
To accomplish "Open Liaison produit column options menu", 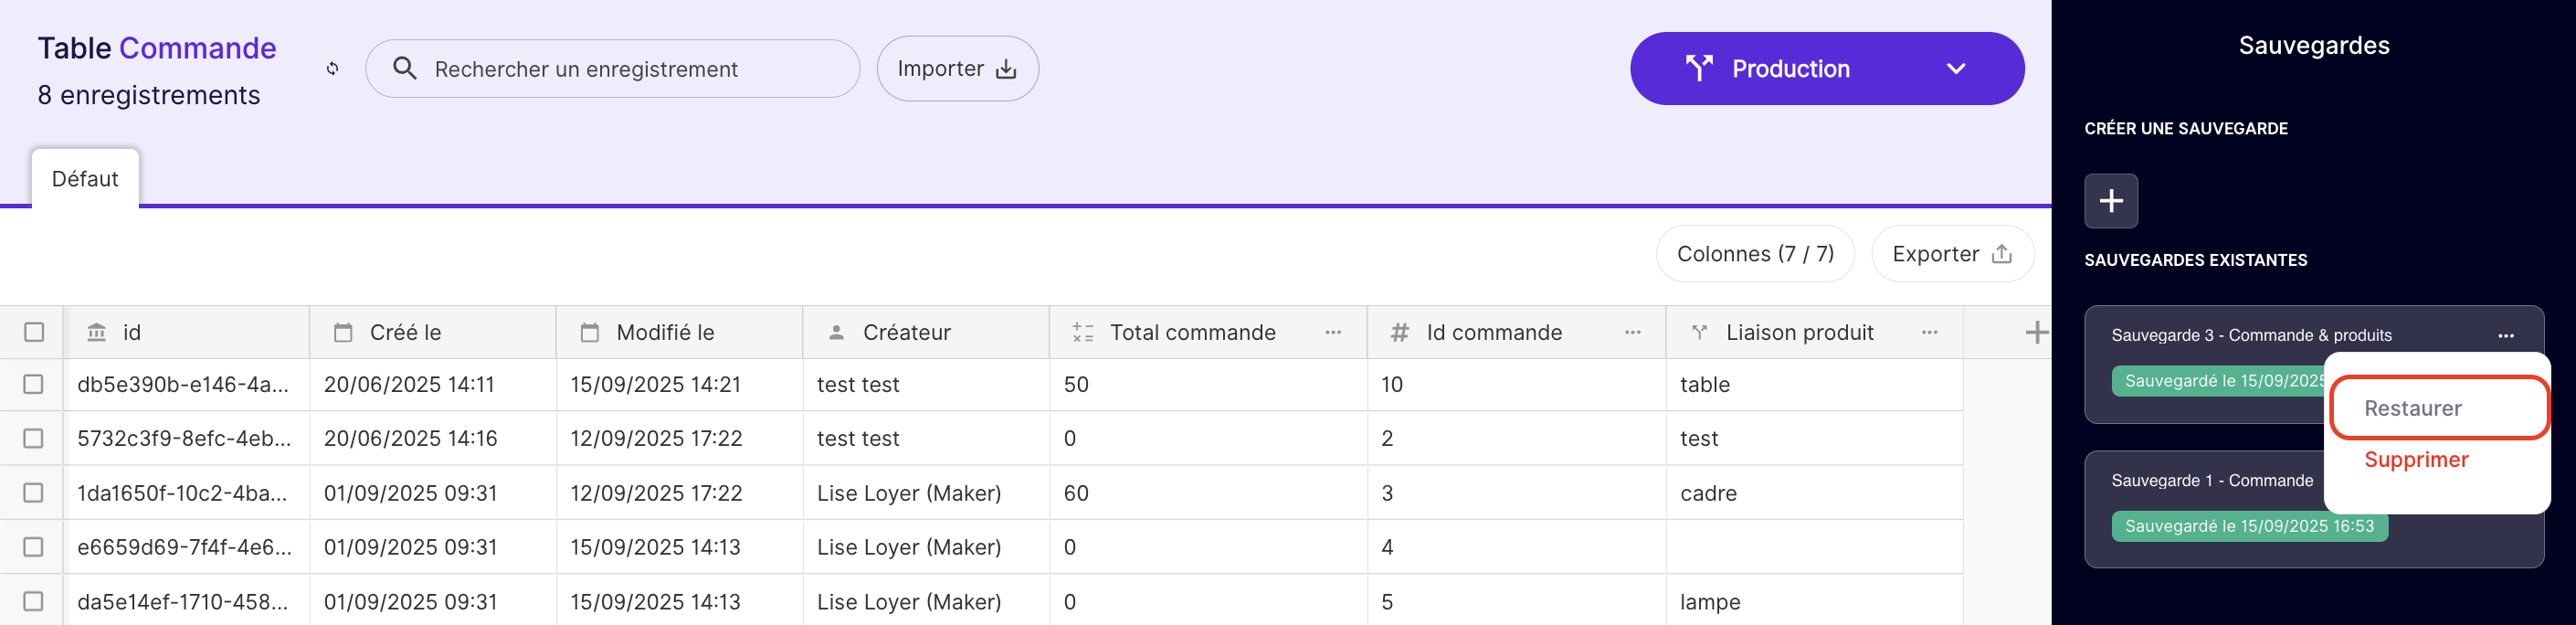I will coord(1929,333).
